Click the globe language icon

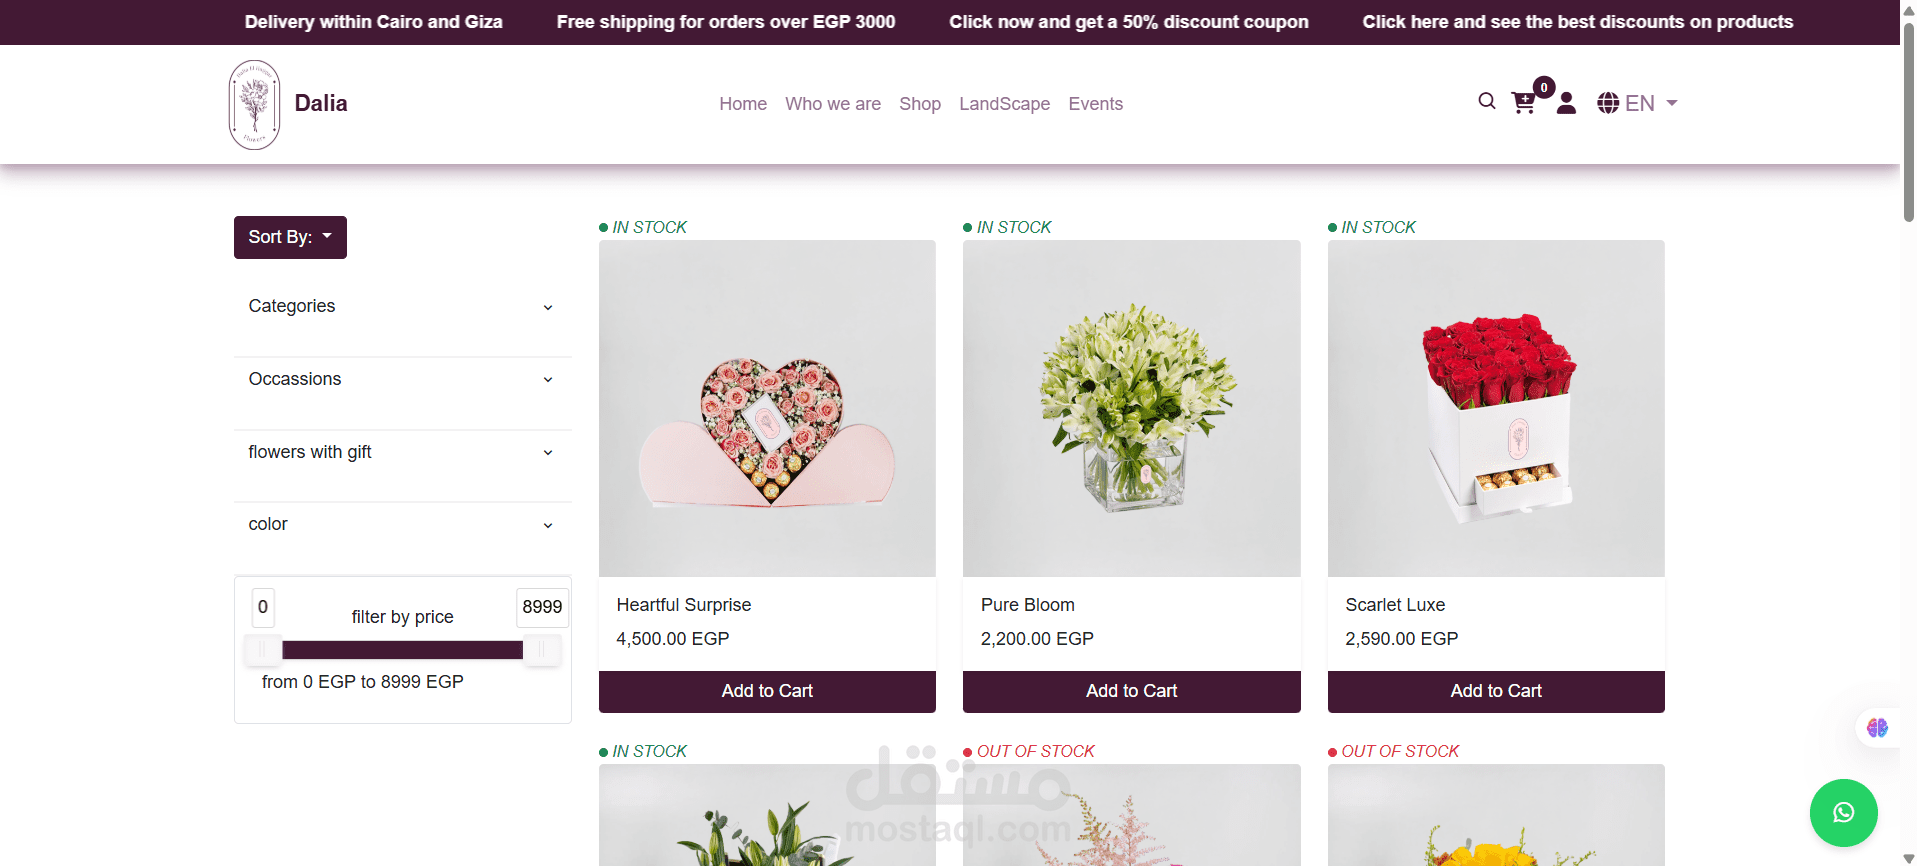click(x=1608, y=103)
